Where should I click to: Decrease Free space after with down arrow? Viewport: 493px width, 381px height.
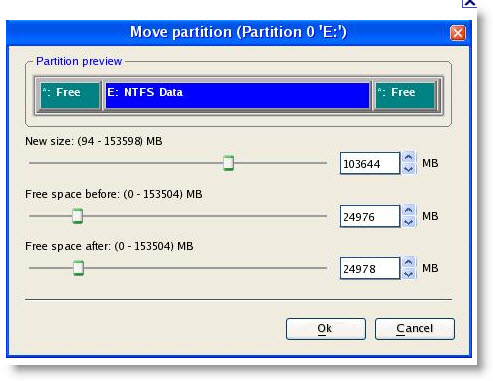tap(409, 274)
